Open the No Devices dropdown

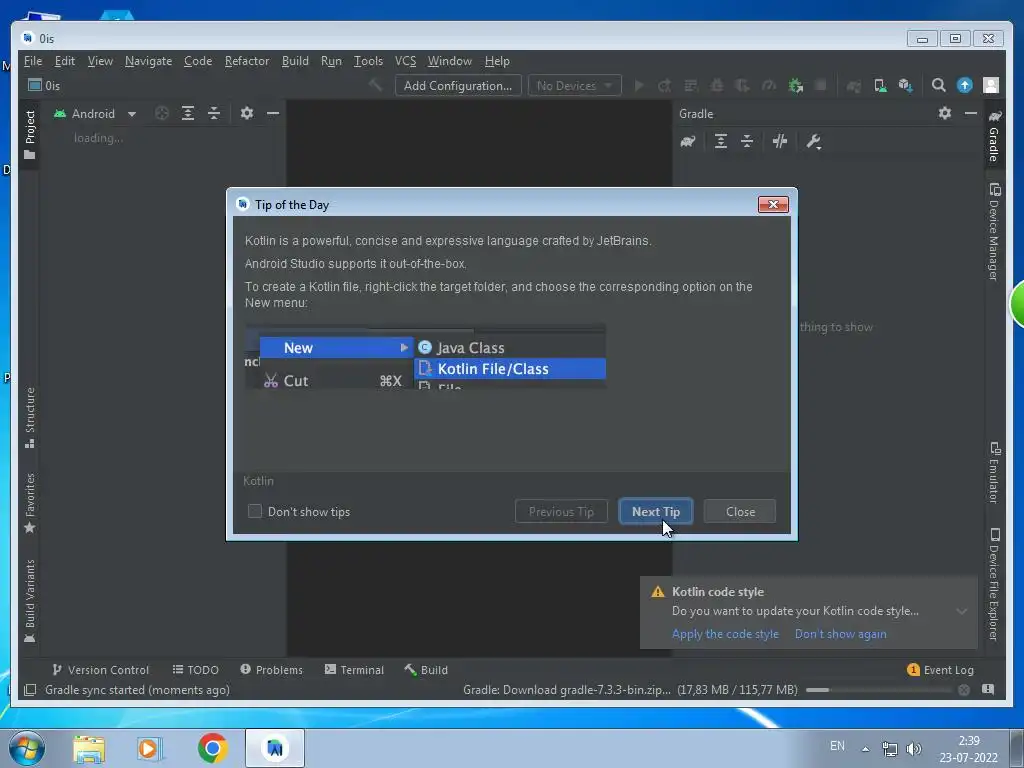tap(574, 86)
